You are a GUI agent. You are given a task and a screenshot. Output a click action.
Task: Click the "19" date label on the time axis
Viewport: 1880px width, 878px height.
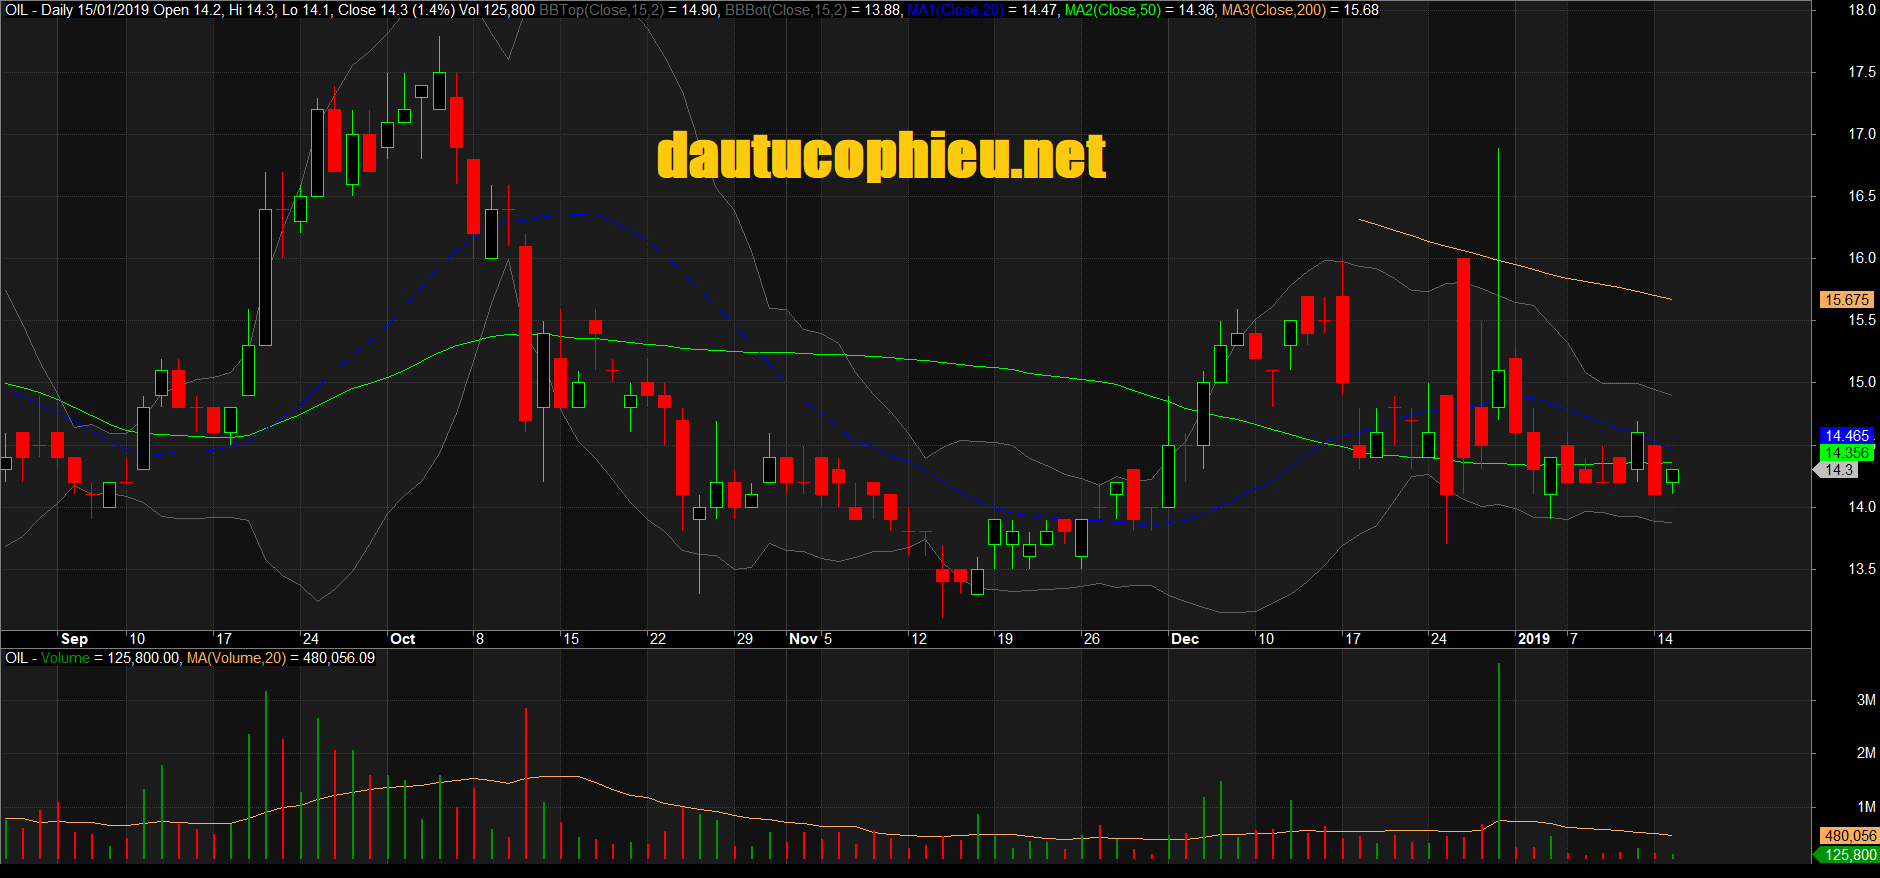click(1005, 639)
